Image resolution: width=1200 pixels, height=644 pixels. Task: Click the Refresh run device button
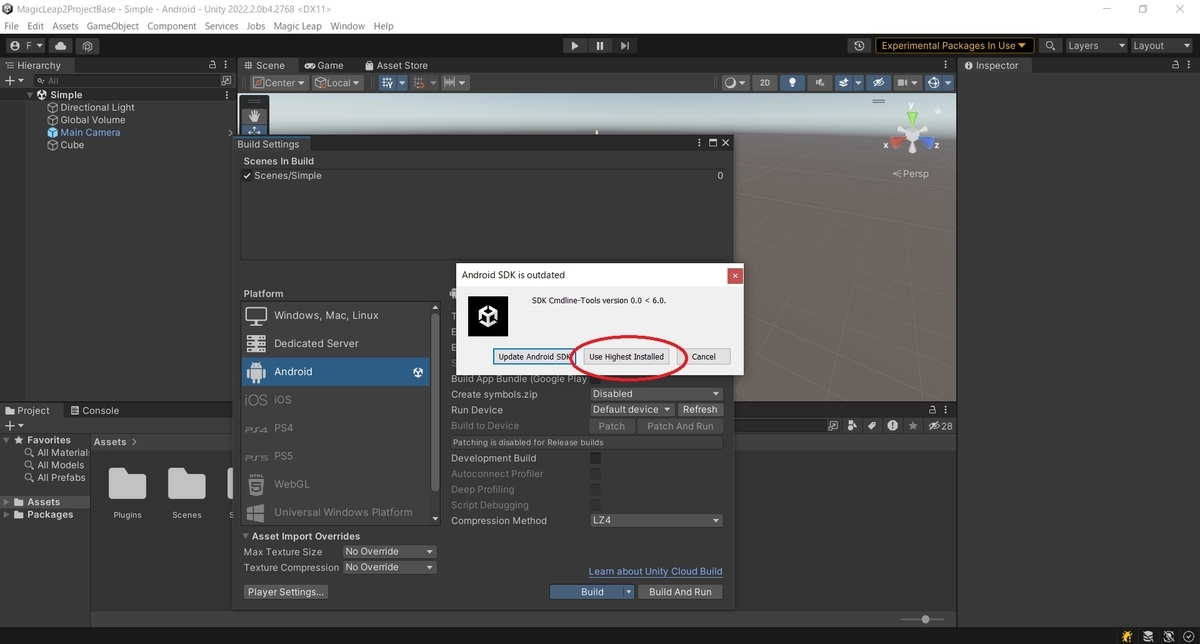pos(699,409)
